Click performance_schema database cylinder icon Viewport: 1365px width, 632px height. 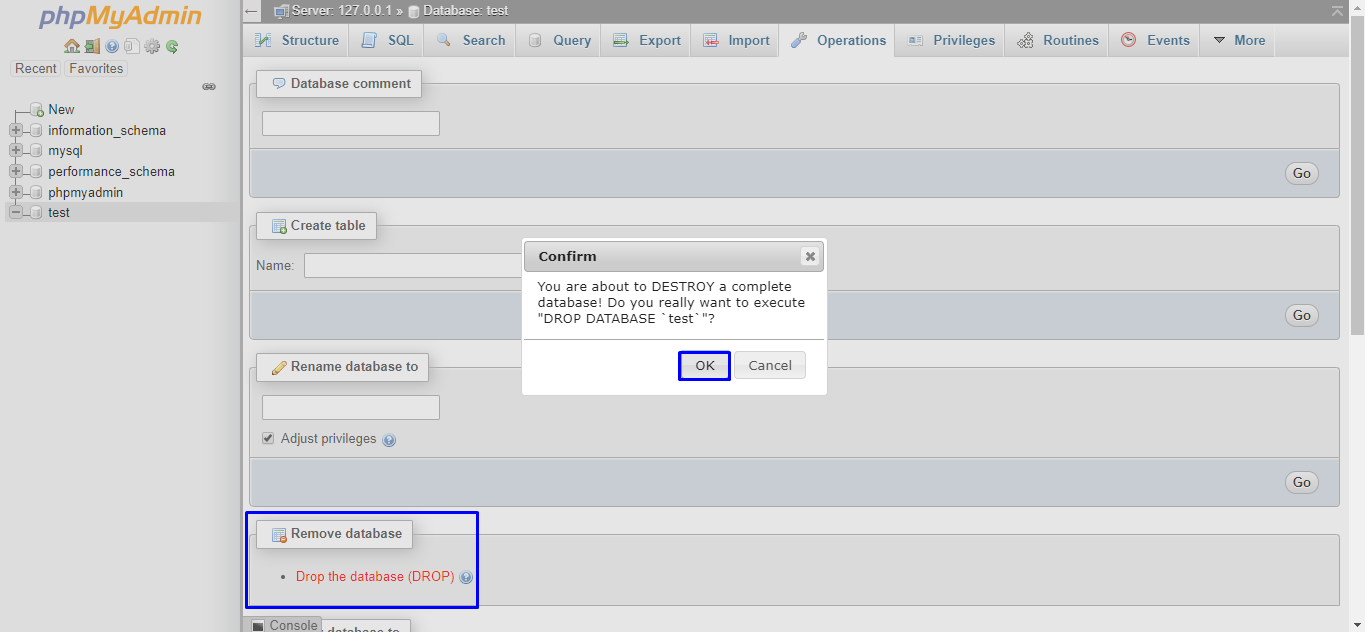click(x=37, y=172)
